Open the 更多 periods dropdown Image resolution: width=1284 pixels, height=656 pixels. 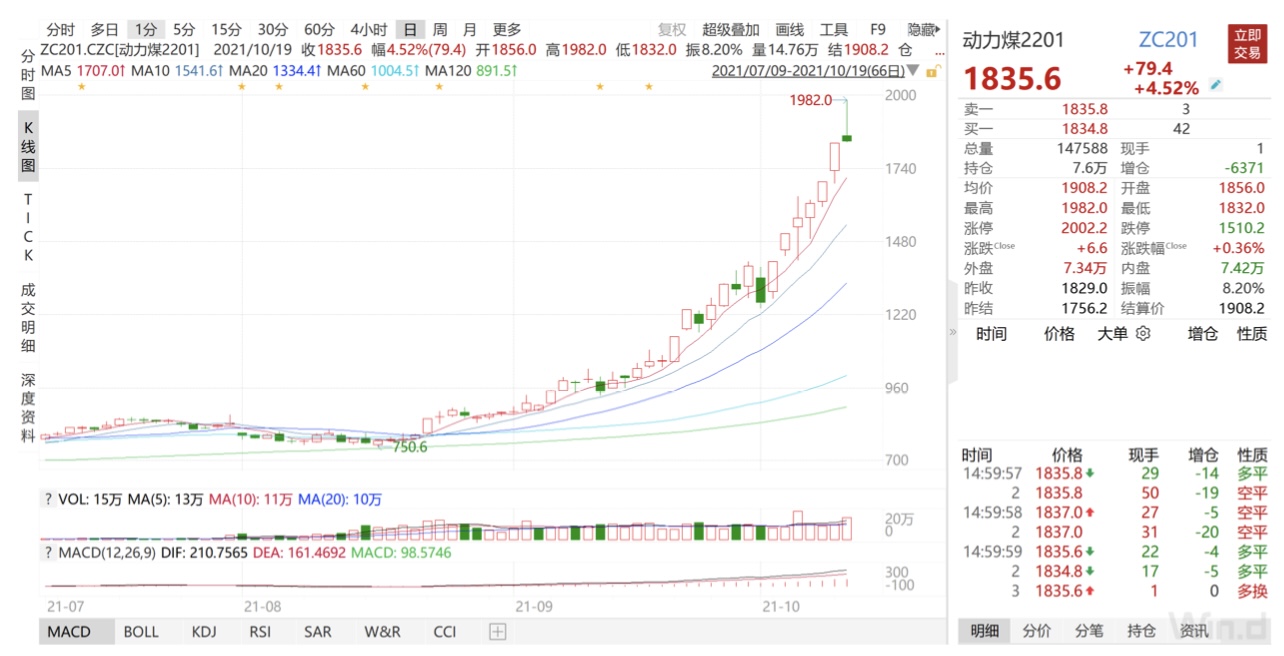click(507, 29)
